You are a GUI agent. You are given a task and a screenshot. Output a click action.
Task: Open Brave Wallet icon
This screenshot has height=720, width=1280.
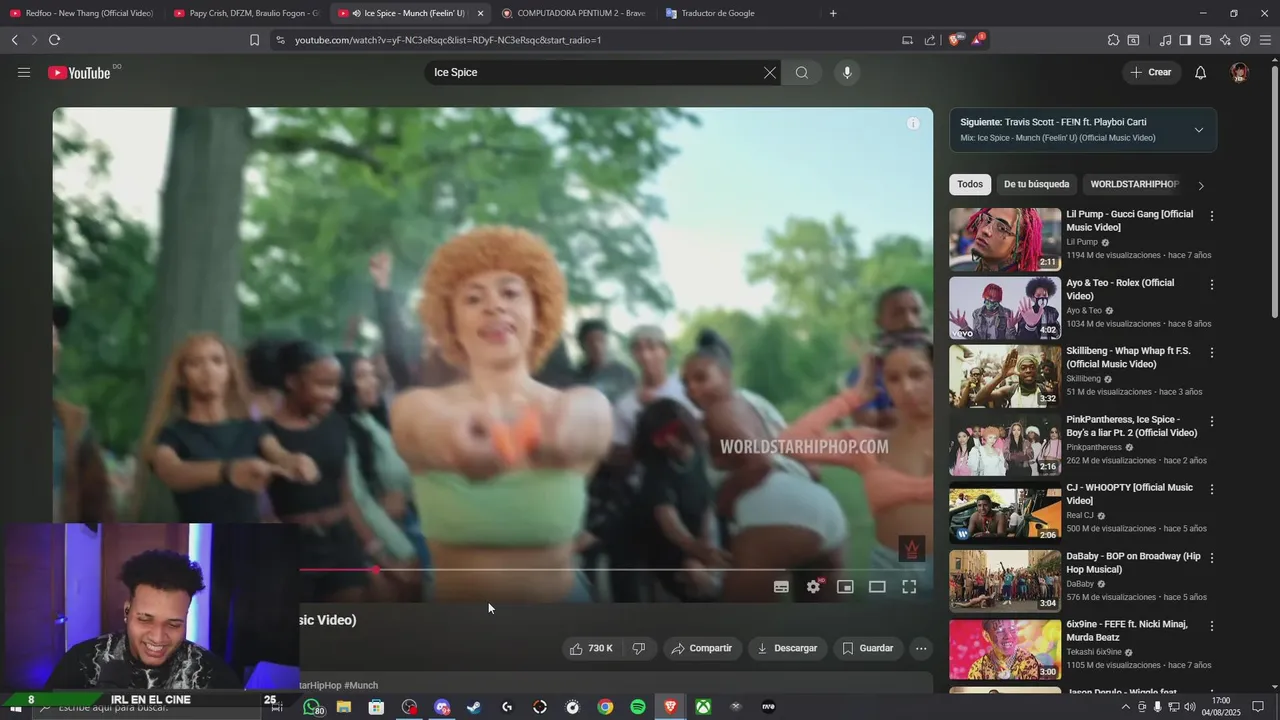pyautogui.click(x=1205, y=40)
